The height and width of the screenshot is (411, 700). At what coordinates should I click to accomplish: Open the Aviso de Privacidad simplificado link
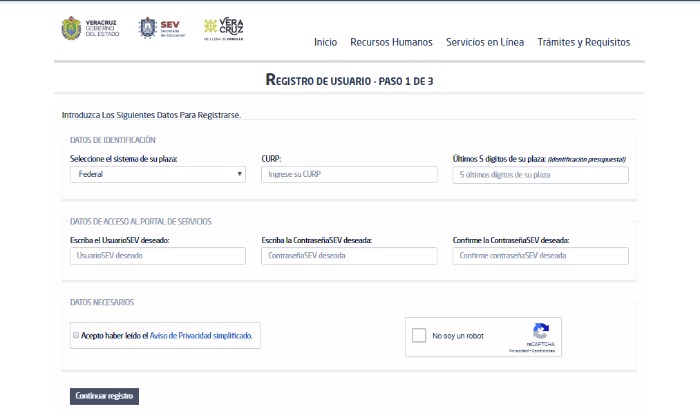click(x=200, y=336)
